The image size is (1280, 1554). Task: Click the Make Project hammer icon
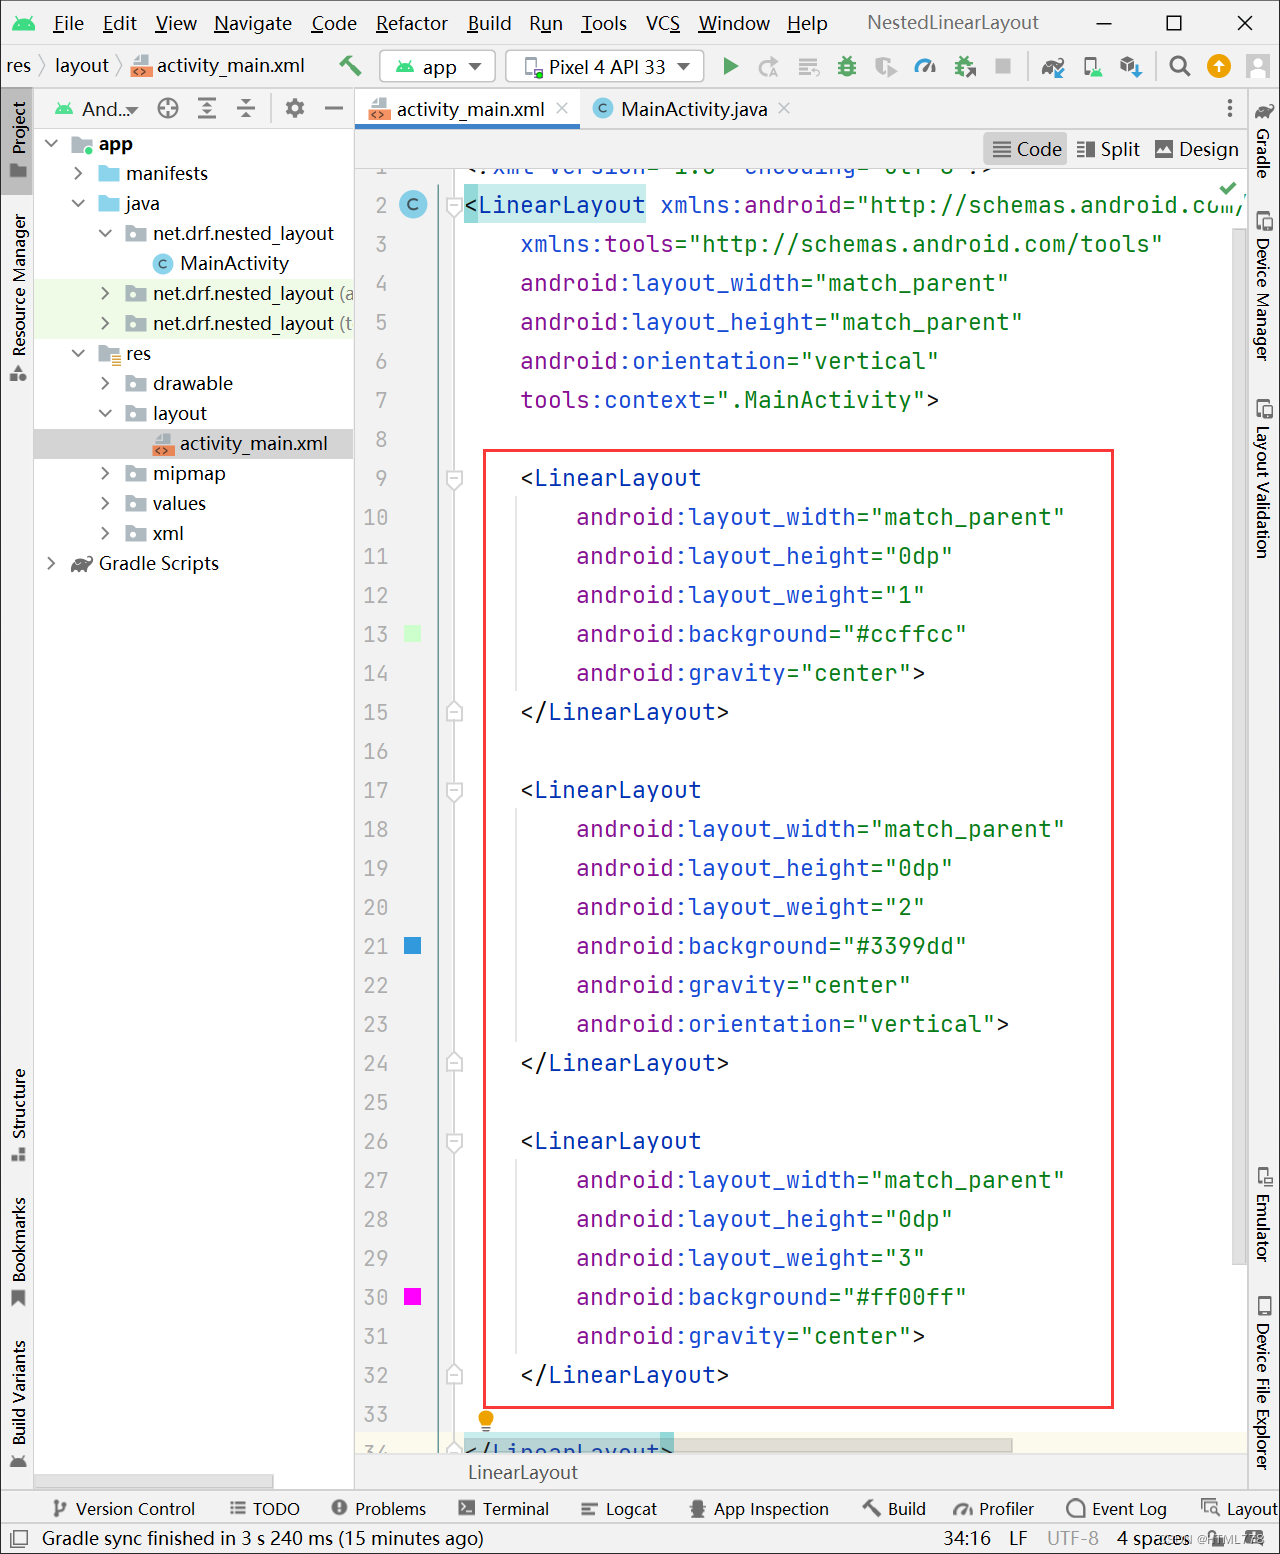pos(350,66)
